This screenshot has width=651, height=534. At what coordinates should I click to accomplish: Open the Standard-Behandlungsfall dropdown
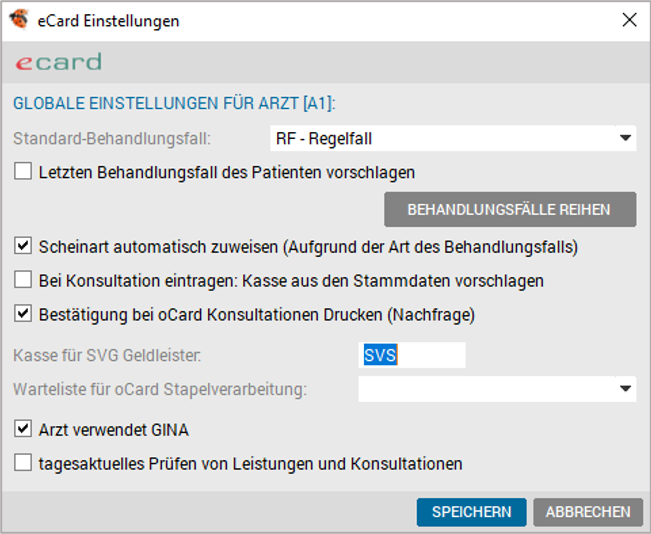pyautogui.click(x=453, y=138)
